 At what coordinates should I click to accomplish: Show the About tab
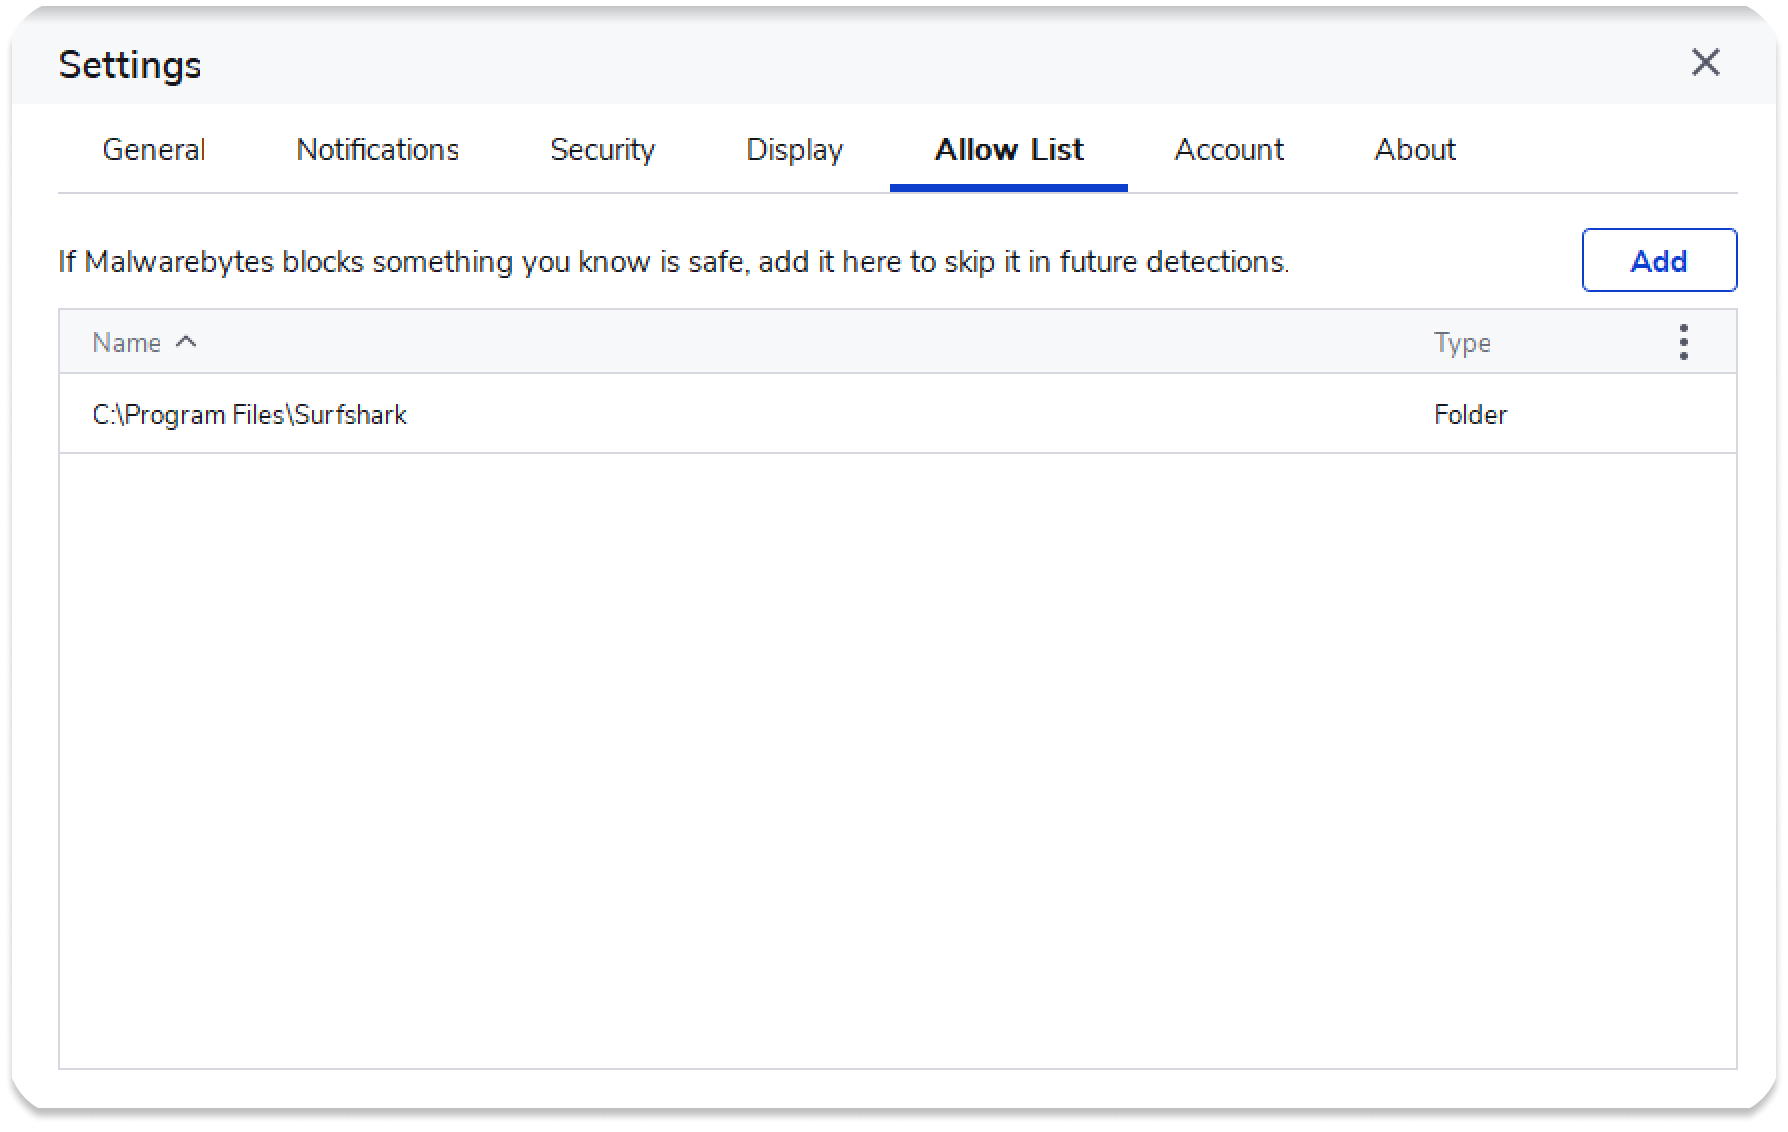tap(1414, 150)
